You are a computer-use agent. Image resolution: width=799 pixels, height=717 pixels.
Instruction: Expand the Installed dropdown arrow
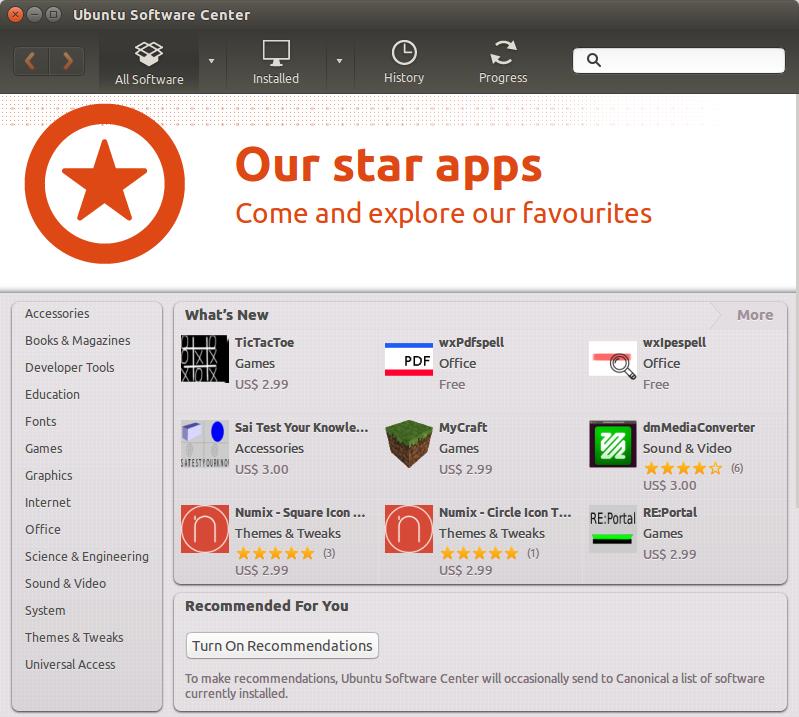click(339, 61)
